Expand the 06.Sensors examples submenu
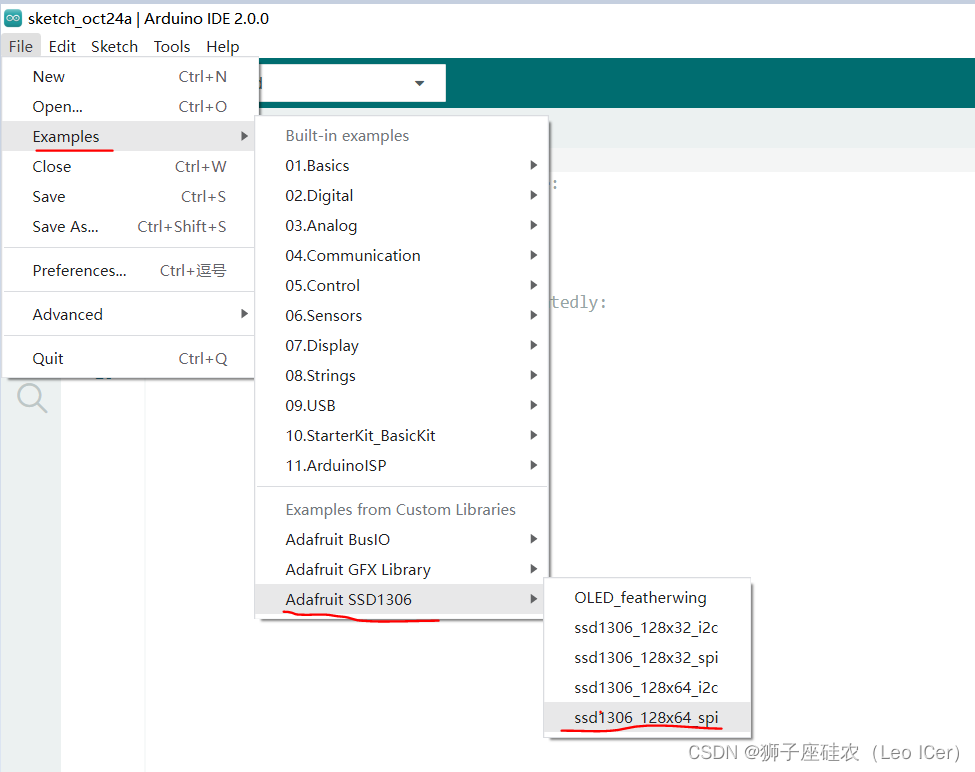Viewport: 975px width, 772px height. 402,315
